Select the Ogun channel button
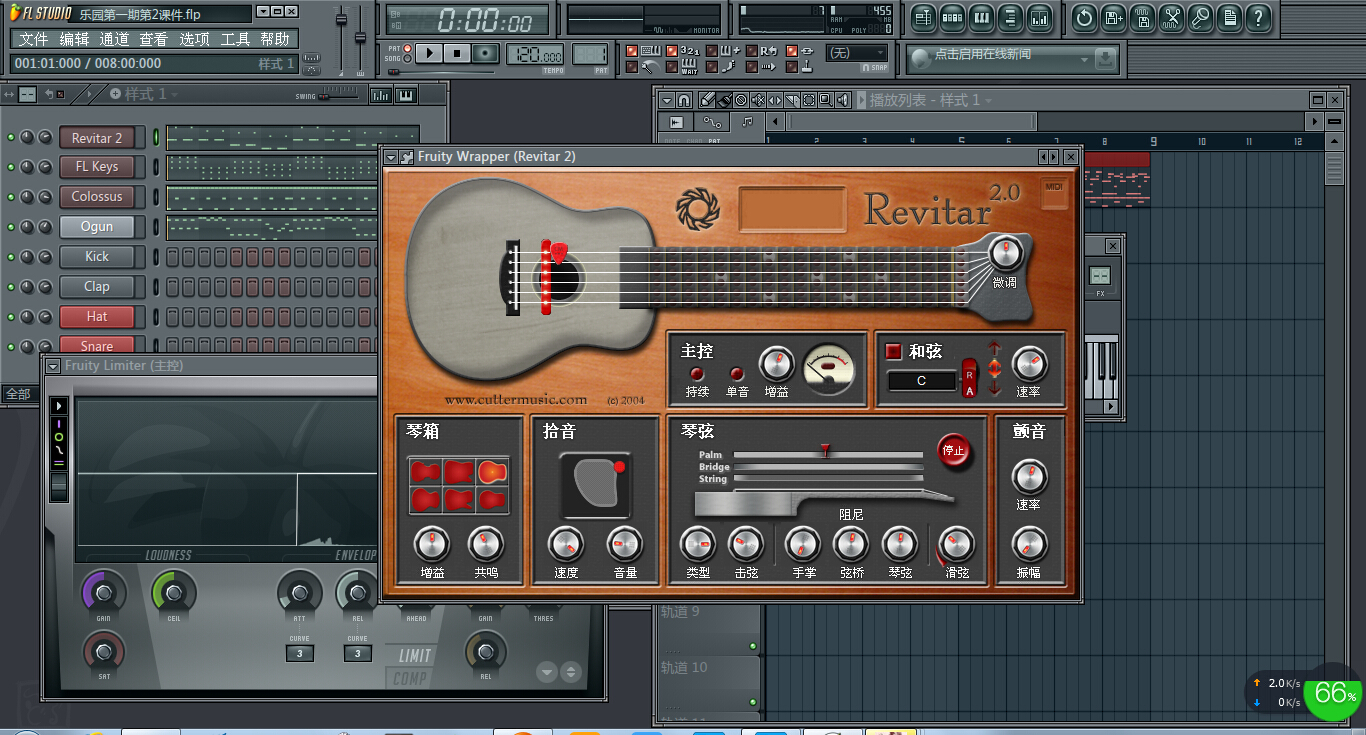This screenshot has height=735, width=1366. [x=97, y=227]
